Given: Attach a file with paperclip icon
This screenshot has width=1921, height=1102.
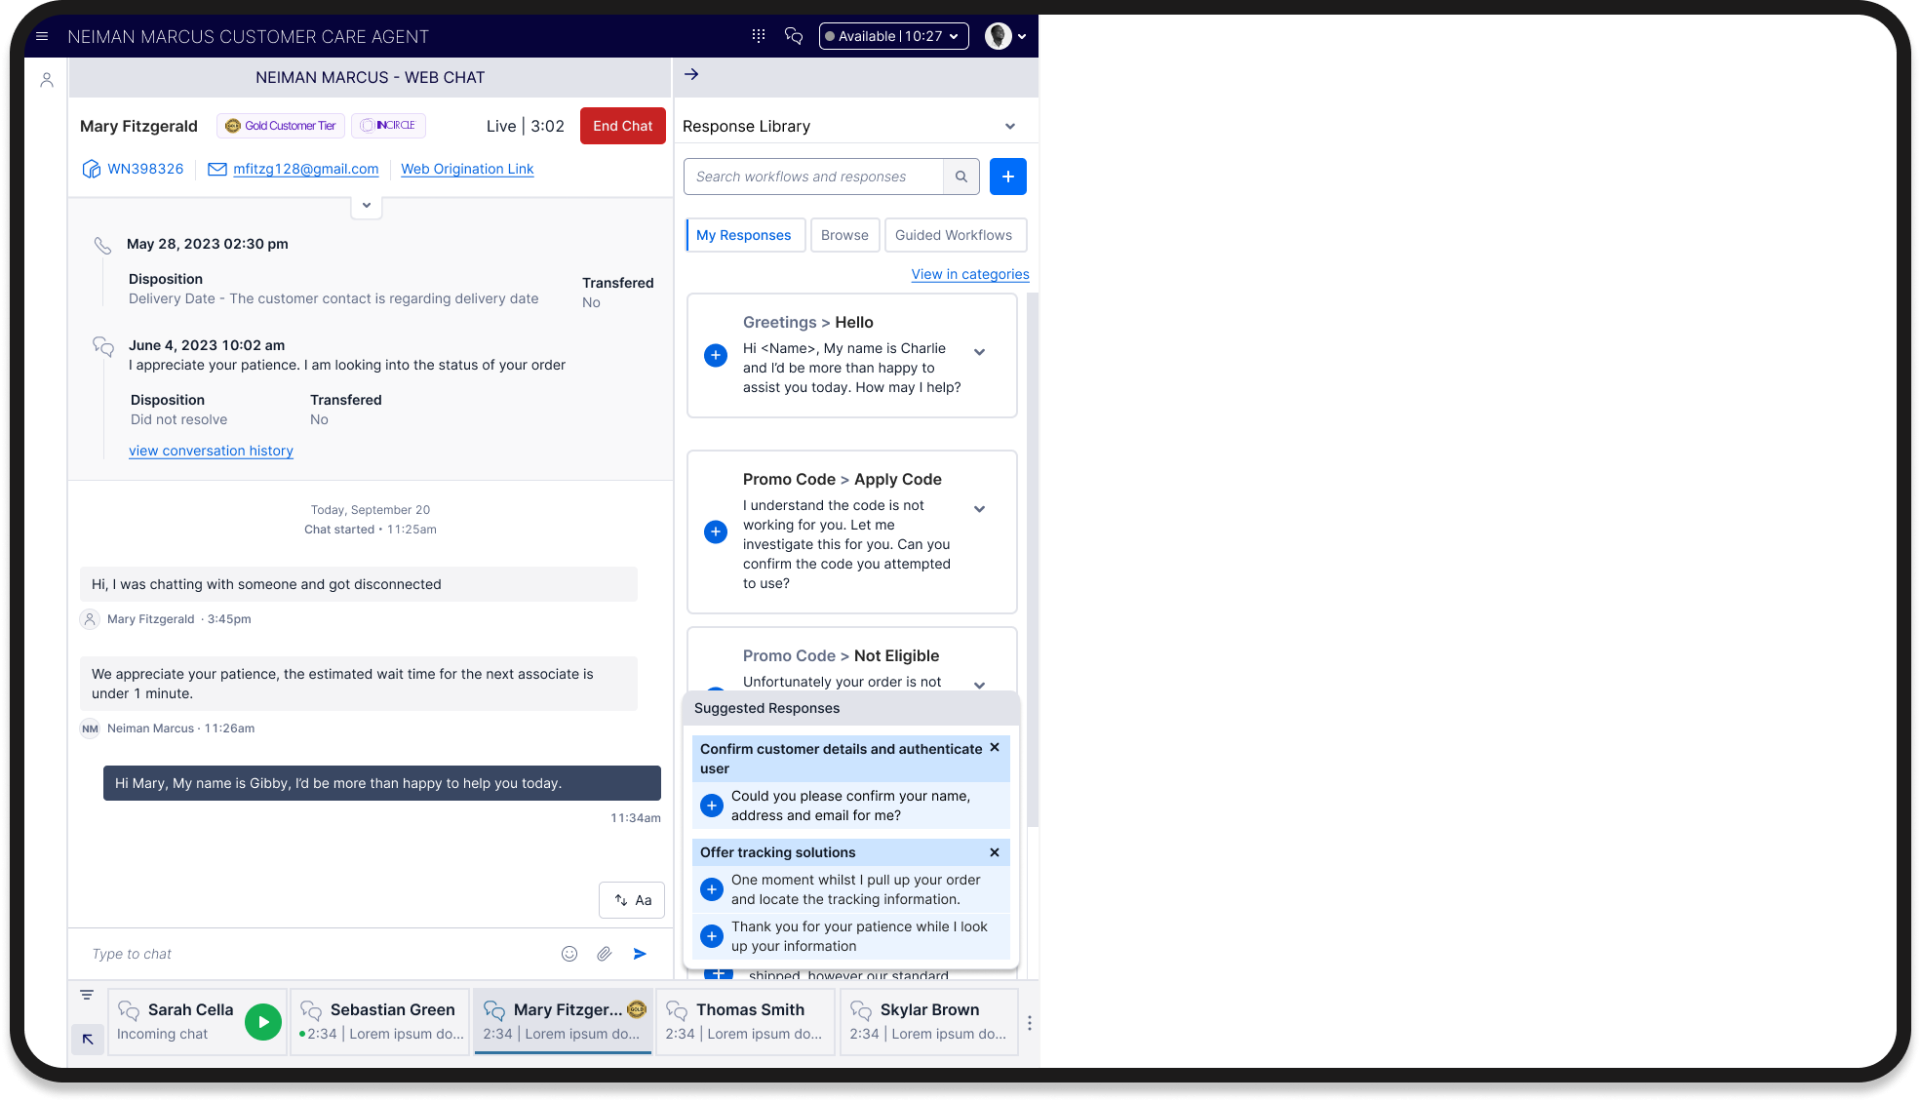Looking at the screenshot, I should point(604,954).
